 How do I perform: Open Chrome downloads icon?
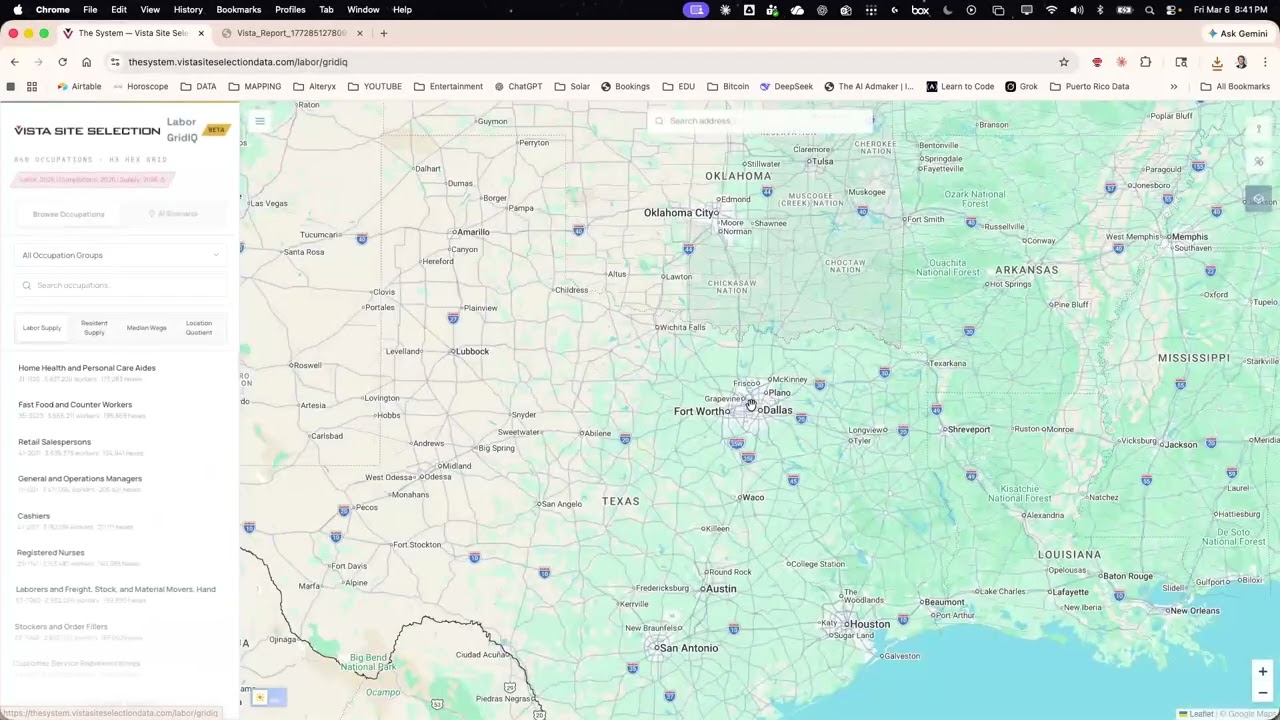coord(1217,62)
